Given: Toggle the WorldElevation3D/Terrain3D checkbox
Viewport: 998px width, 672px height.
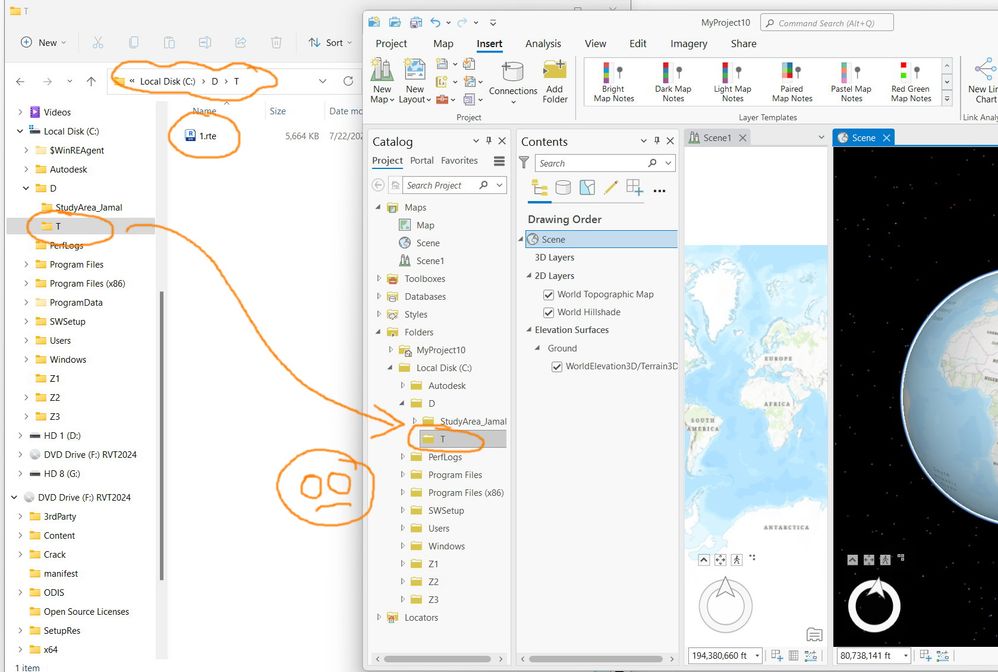Looking at the screenshot, I should click(x=556, y=367).
